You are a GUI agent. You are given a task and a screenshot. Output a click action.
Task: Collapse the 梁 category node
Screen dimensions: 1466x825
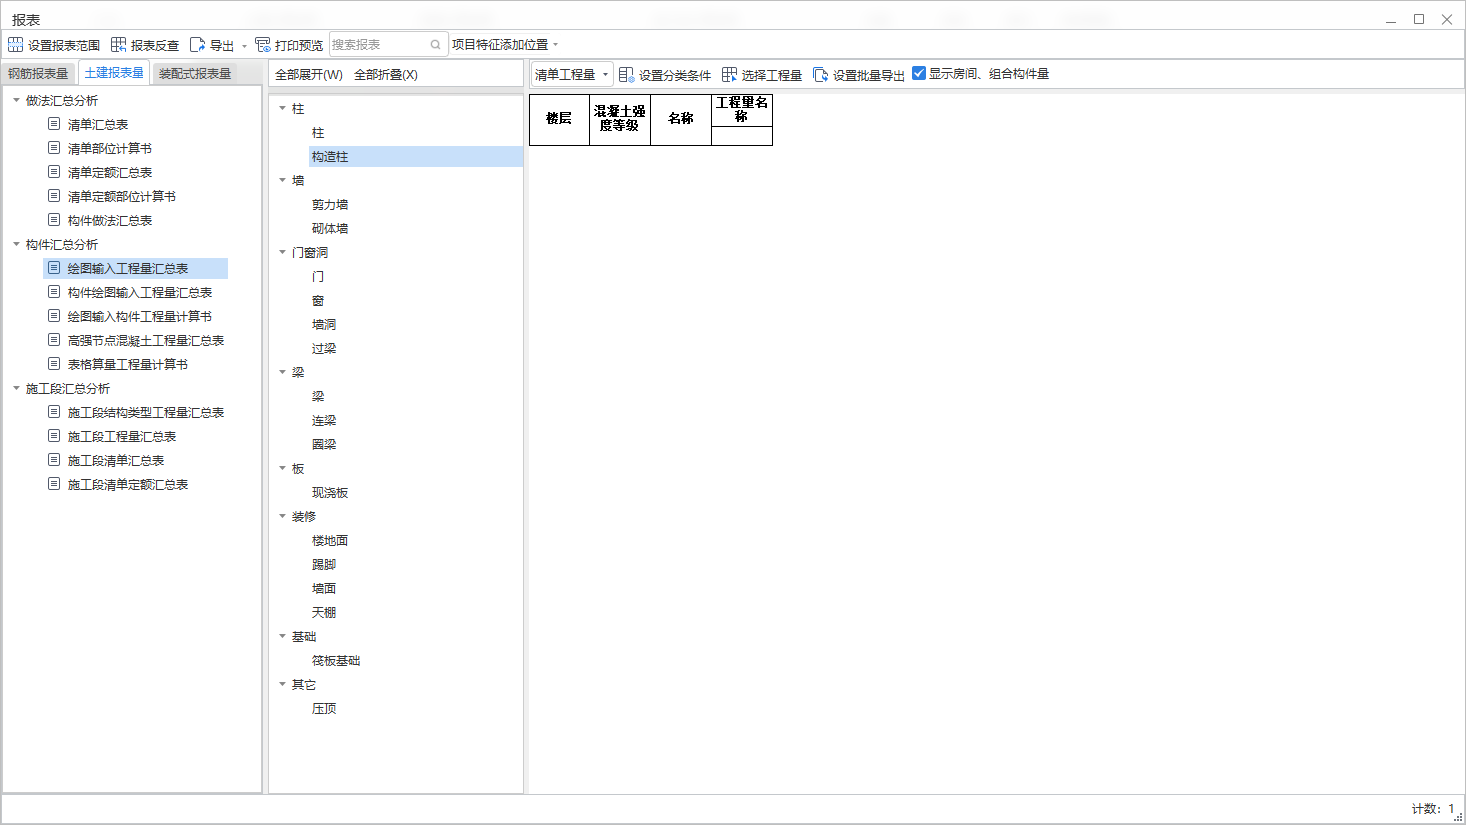click(282, 372)
